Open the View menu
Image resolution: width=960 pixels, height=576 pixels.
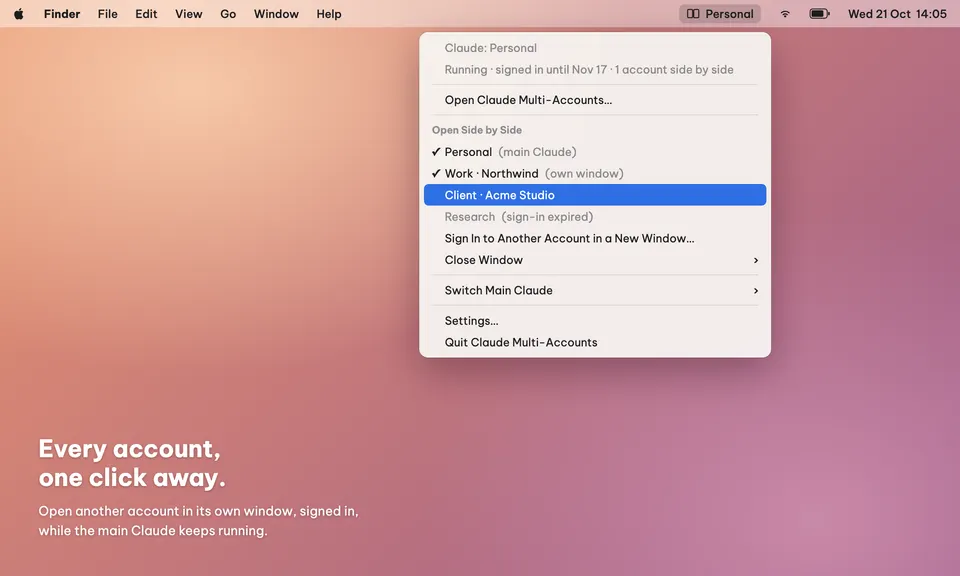189,13
